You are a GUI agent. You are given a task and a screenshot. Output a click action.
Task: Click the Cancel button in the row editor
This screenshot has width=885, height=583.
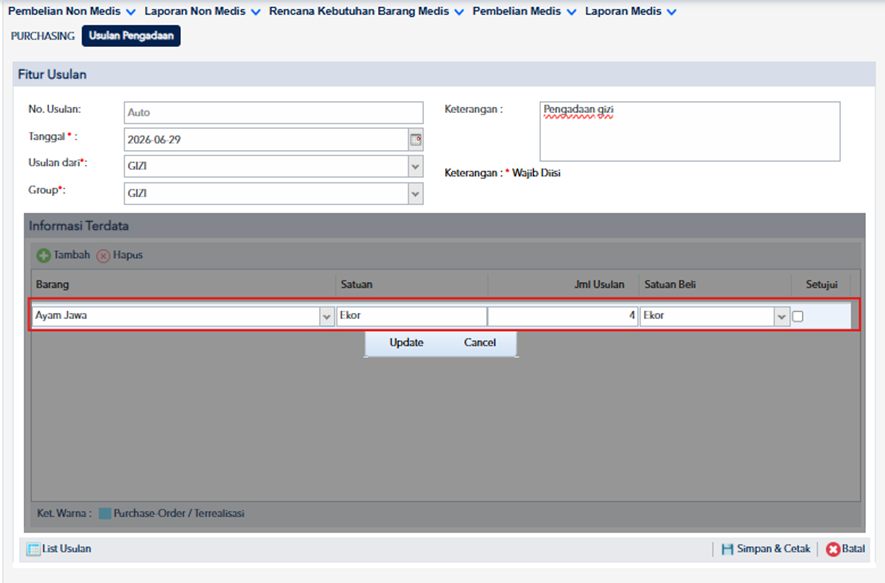click(480, 343)
